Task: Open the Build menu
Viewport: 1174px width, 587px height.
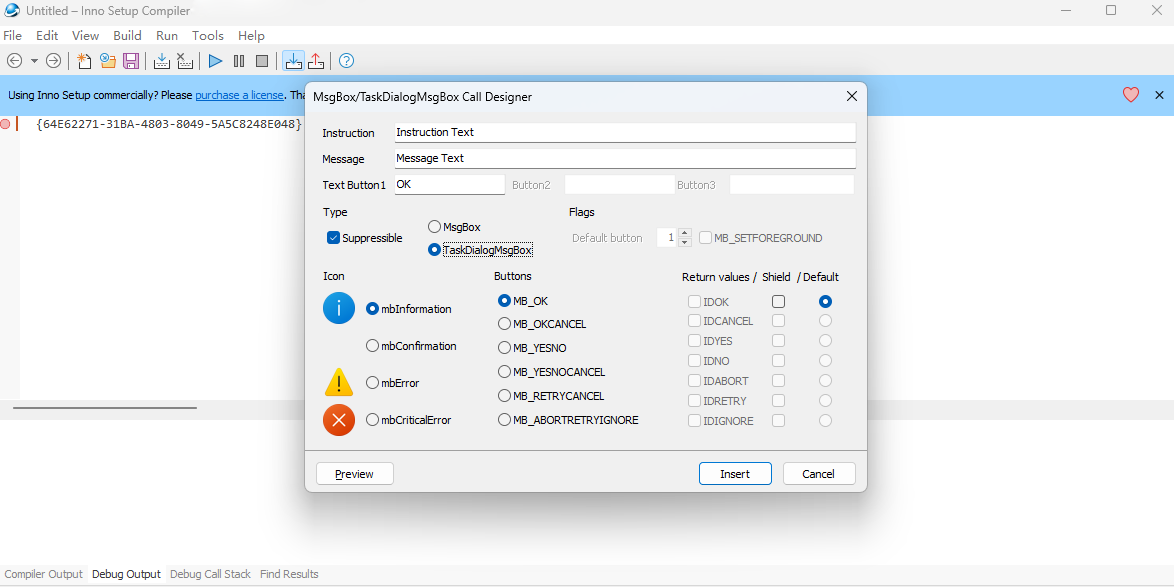Action: pyautogui.click(x=127, y=35)
